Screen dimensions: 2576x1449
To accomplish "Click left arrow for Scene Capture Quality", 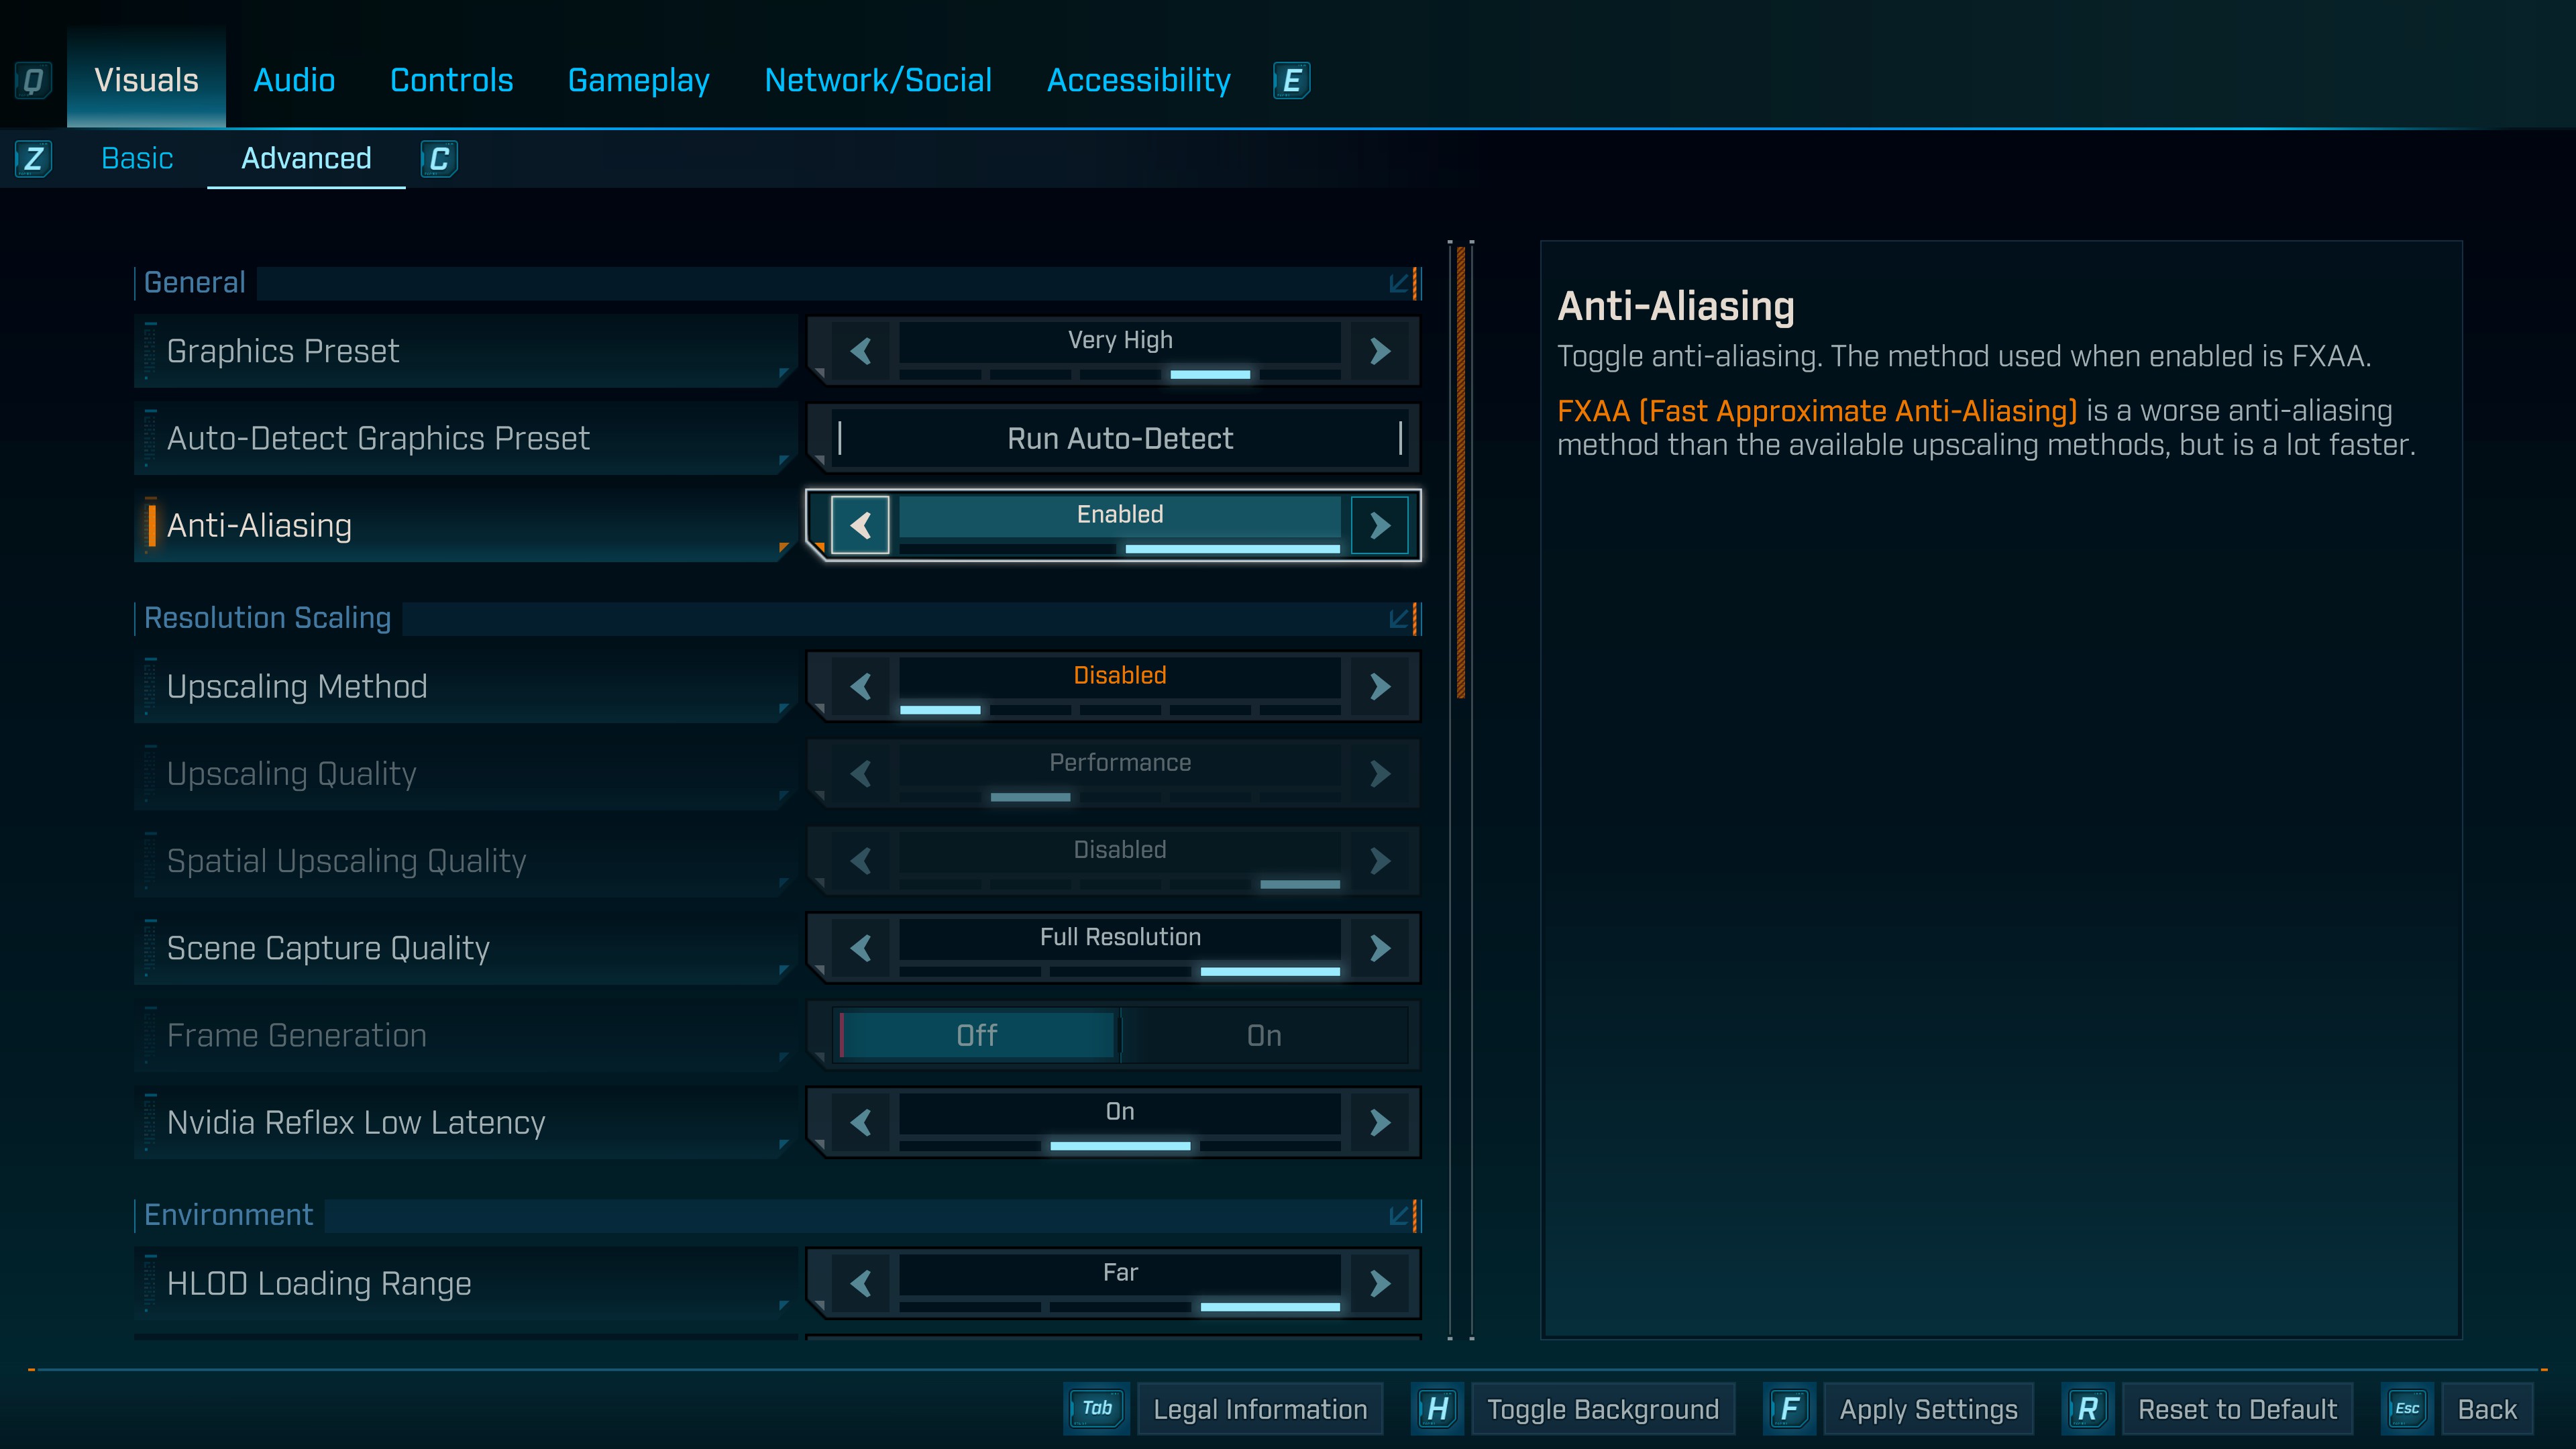I will pyautogui.click(x=860, y=948).
